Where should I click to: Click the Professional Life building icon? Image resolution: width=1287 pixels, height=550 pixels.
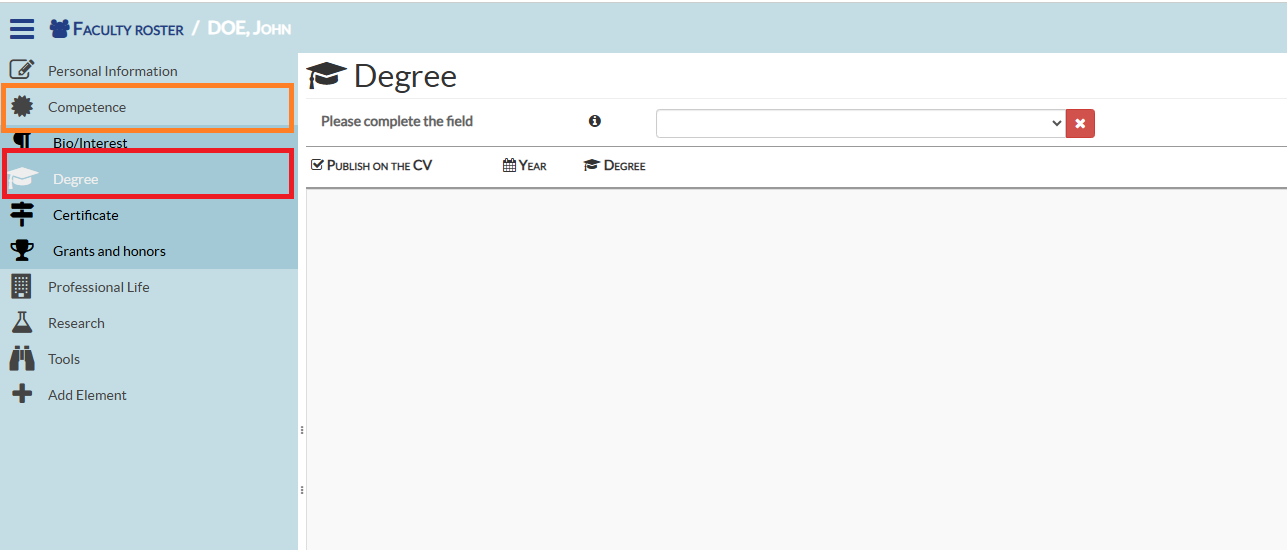click(x=21, y=287)
